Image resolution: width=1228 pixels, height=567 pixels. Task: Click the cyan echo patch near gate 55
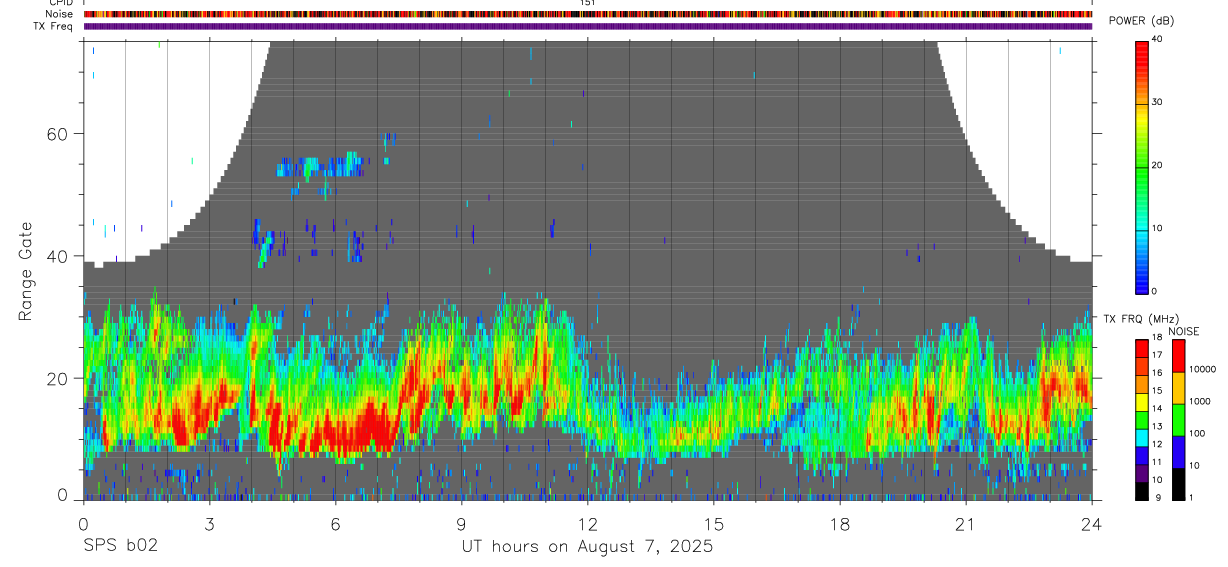point(320,166)
